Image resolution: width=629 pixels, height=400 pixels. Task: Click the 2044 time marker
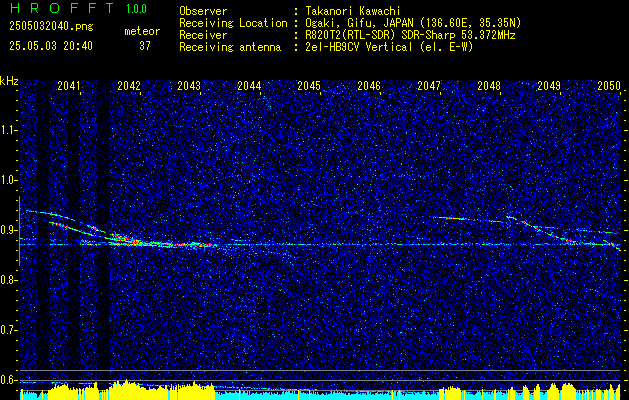pos(249,86)
